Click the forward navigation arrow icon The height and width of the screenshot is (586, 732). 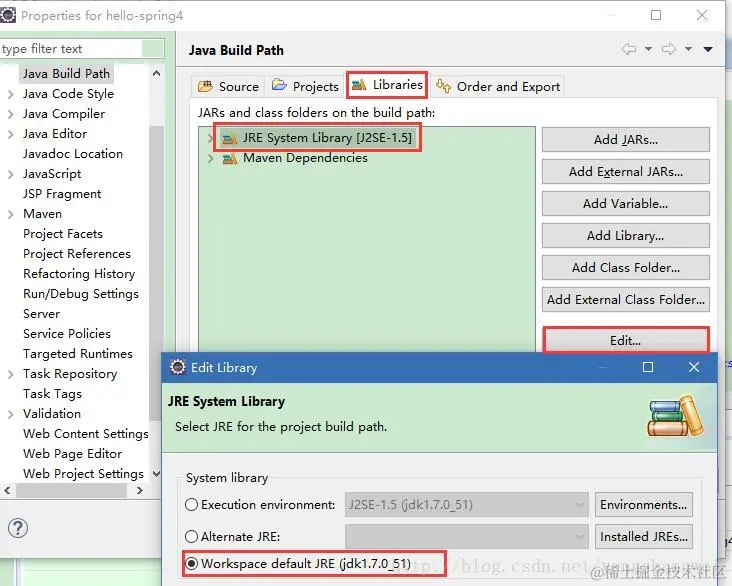point(669,49)
